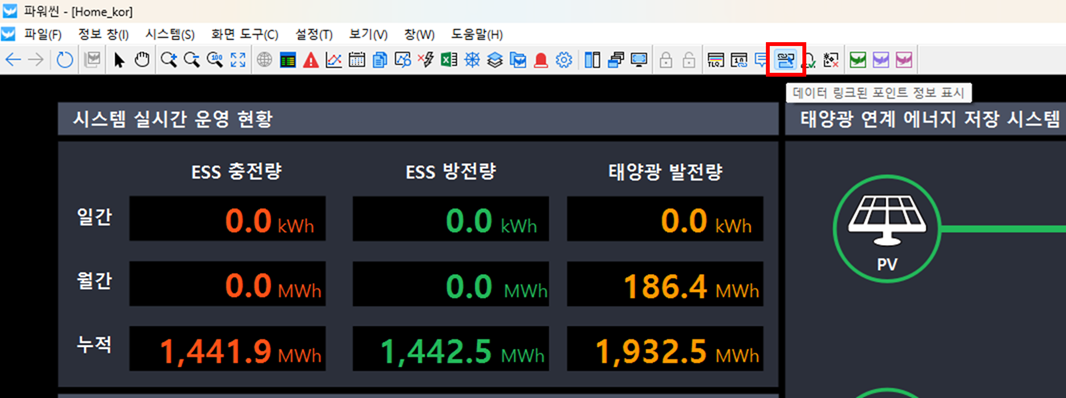Click the blue ship wheel icon

point(472,61)
